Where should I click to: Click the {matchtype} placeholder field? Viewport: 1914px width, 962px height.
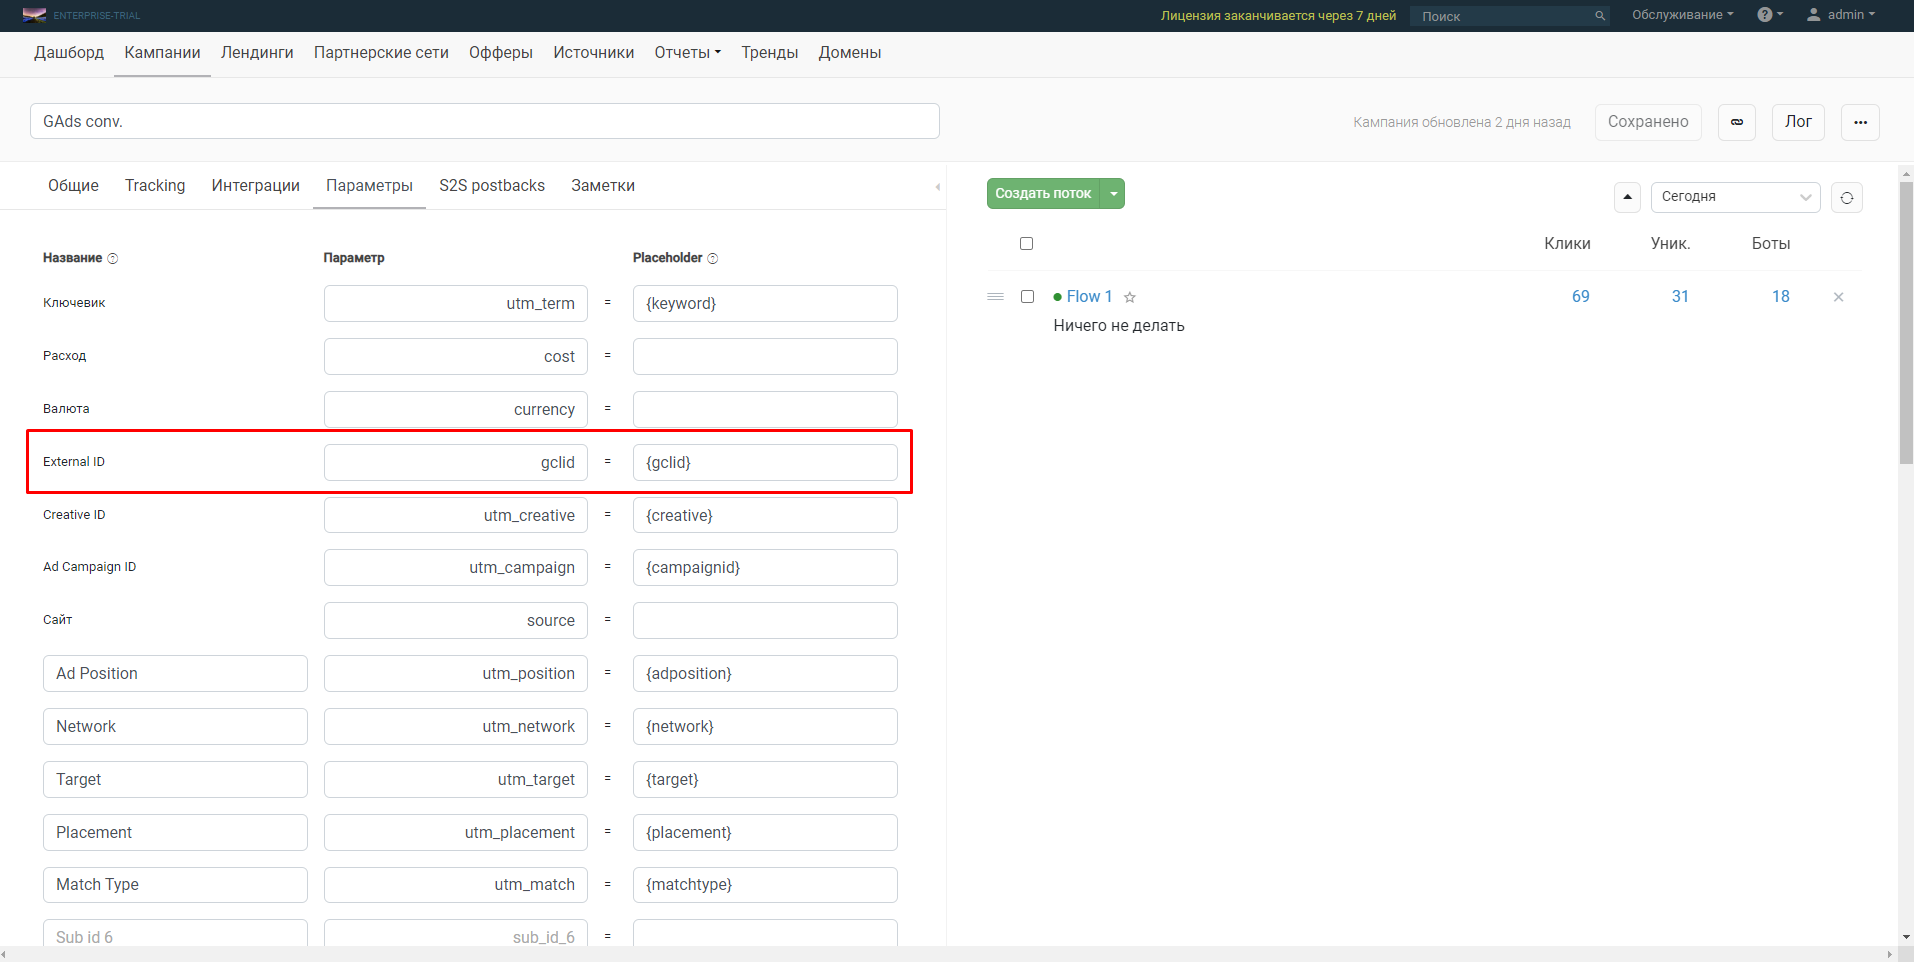coord(765,885)
